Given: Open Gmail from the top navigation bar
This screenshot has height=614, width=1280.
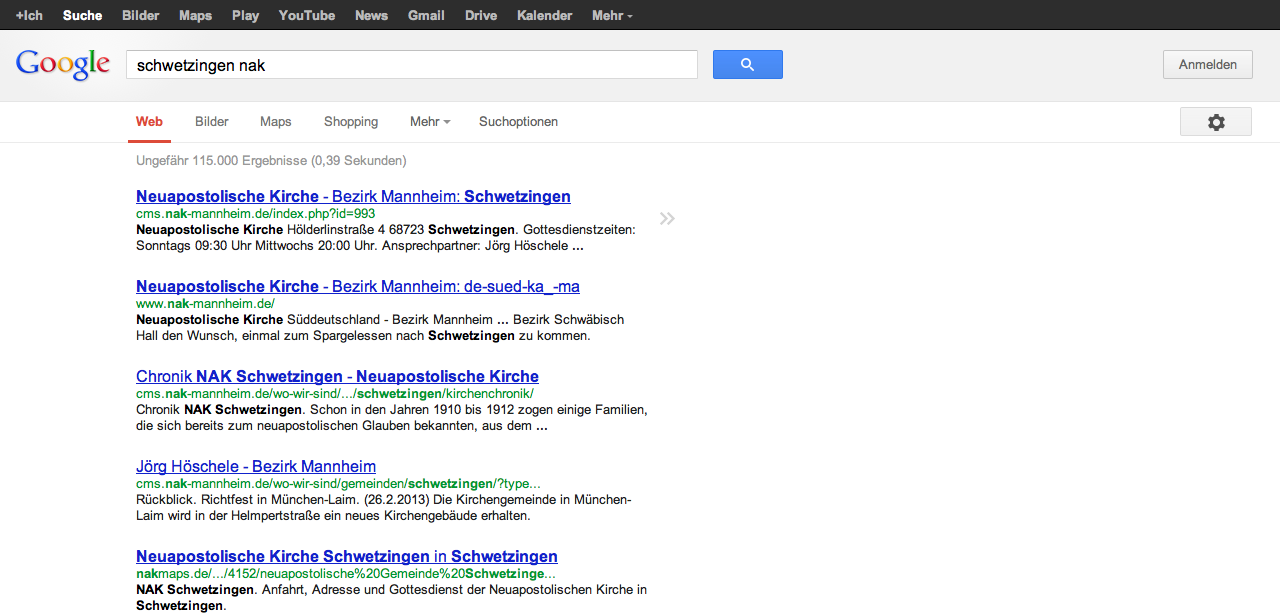Looking at the screenshot, I should pos(426,15).
